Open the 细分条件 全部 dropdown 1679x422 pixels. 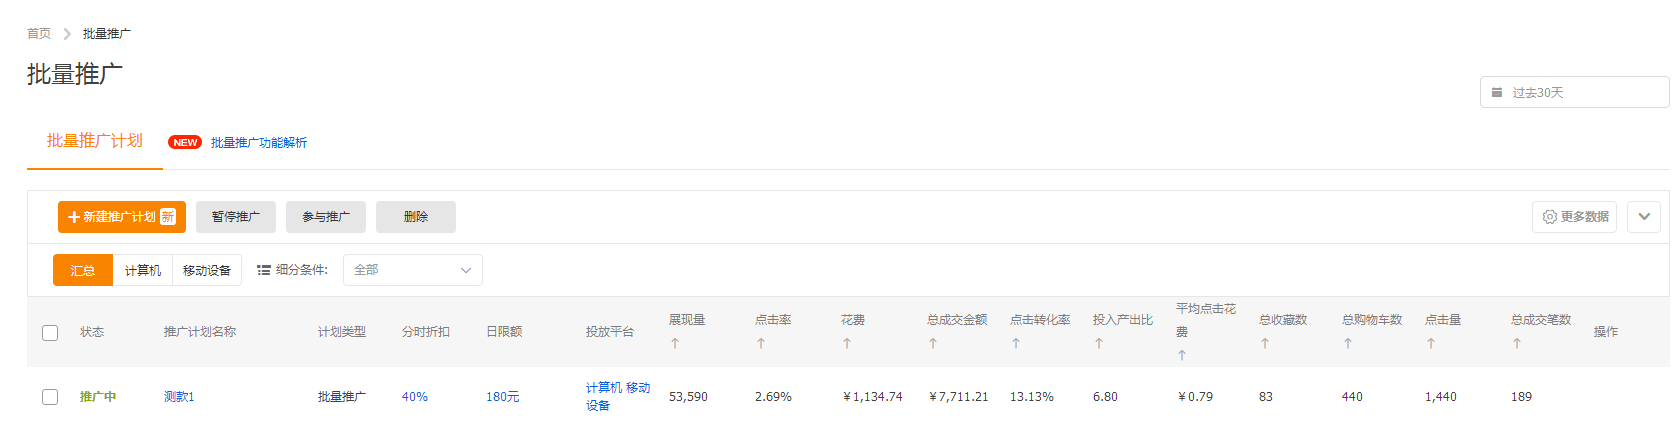(x=412, y=270)
